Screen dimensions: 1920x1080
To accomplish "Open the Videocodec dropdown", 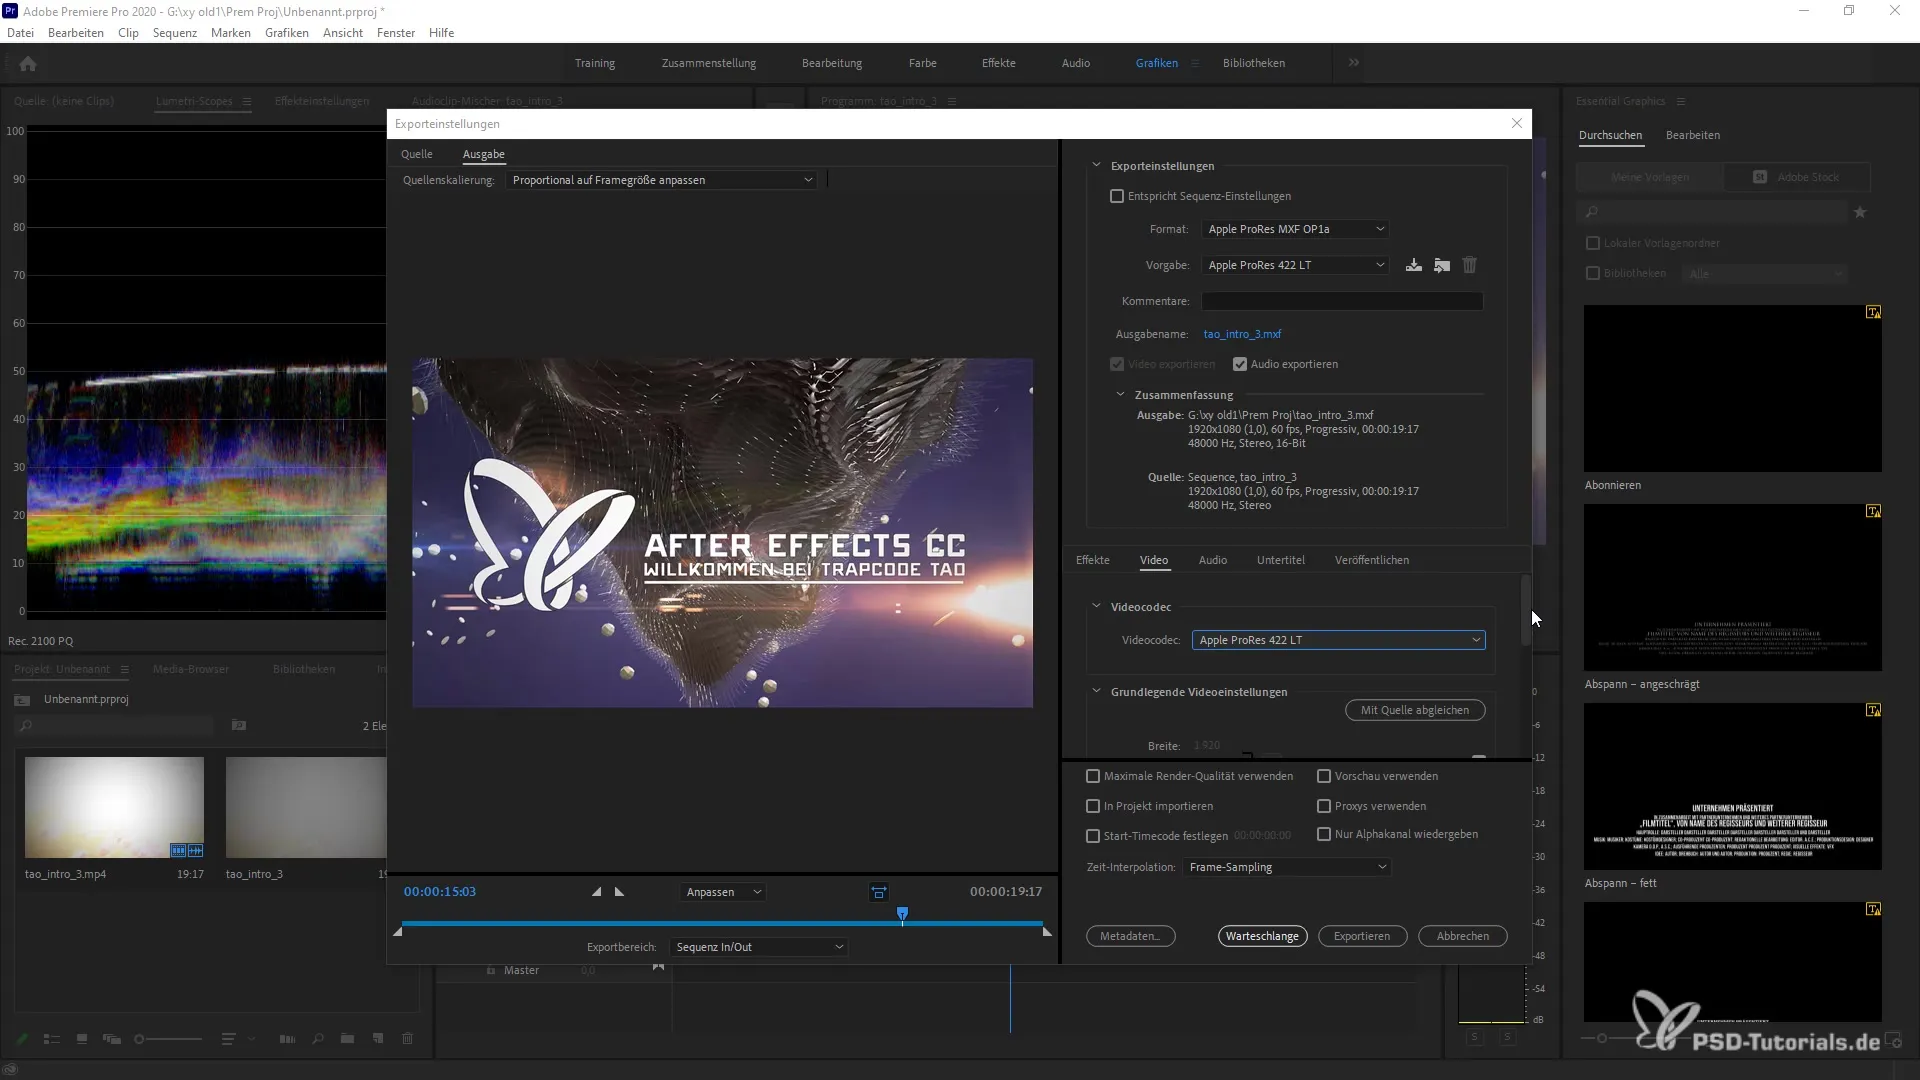I will pyautogui.click(x=1338, y=640).
